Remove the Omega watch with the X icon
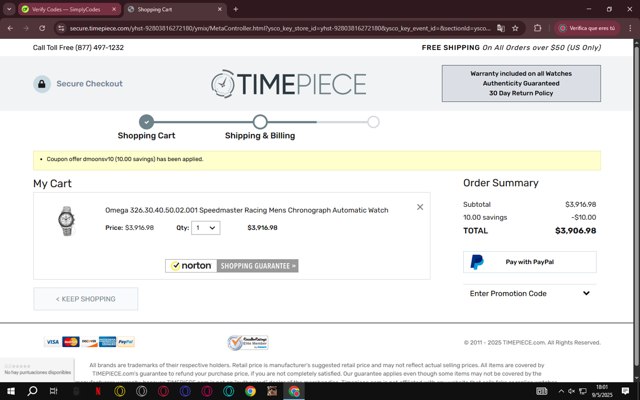The image size is (640, 400). click(420, 207)
